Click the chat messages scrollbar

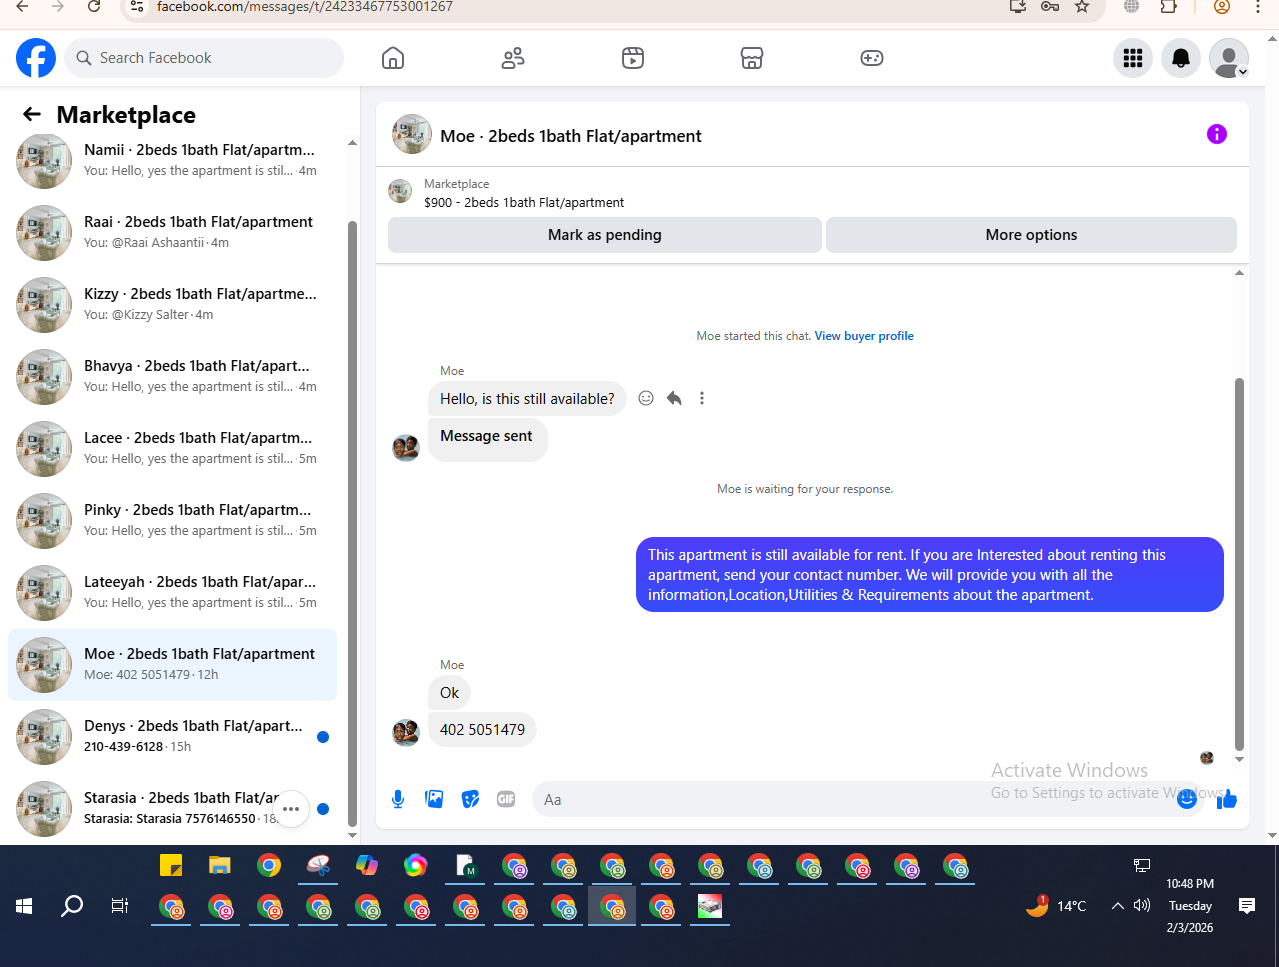(1239, 563)
